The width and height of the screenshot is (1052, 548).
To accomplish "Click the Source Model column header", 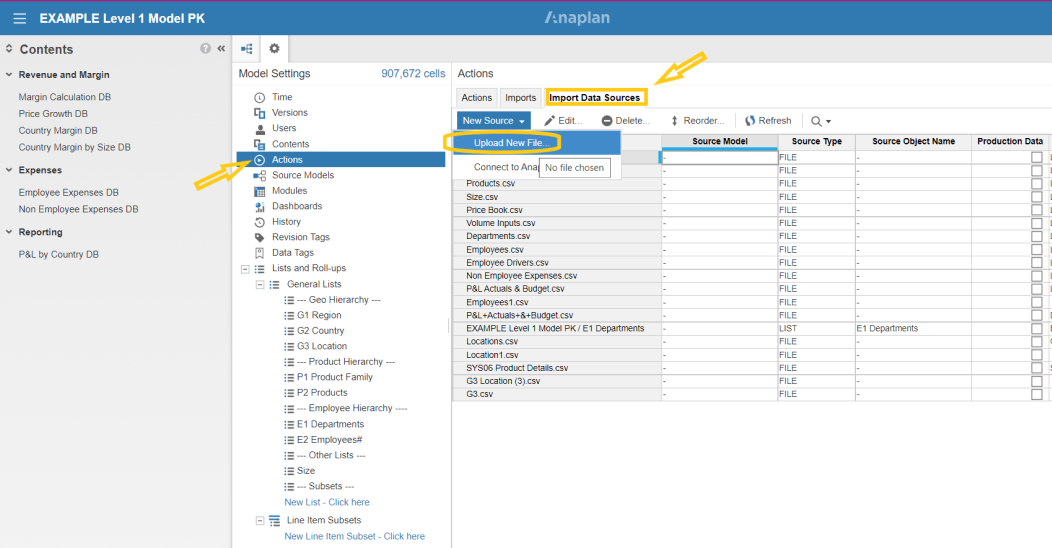I will 720,142.
